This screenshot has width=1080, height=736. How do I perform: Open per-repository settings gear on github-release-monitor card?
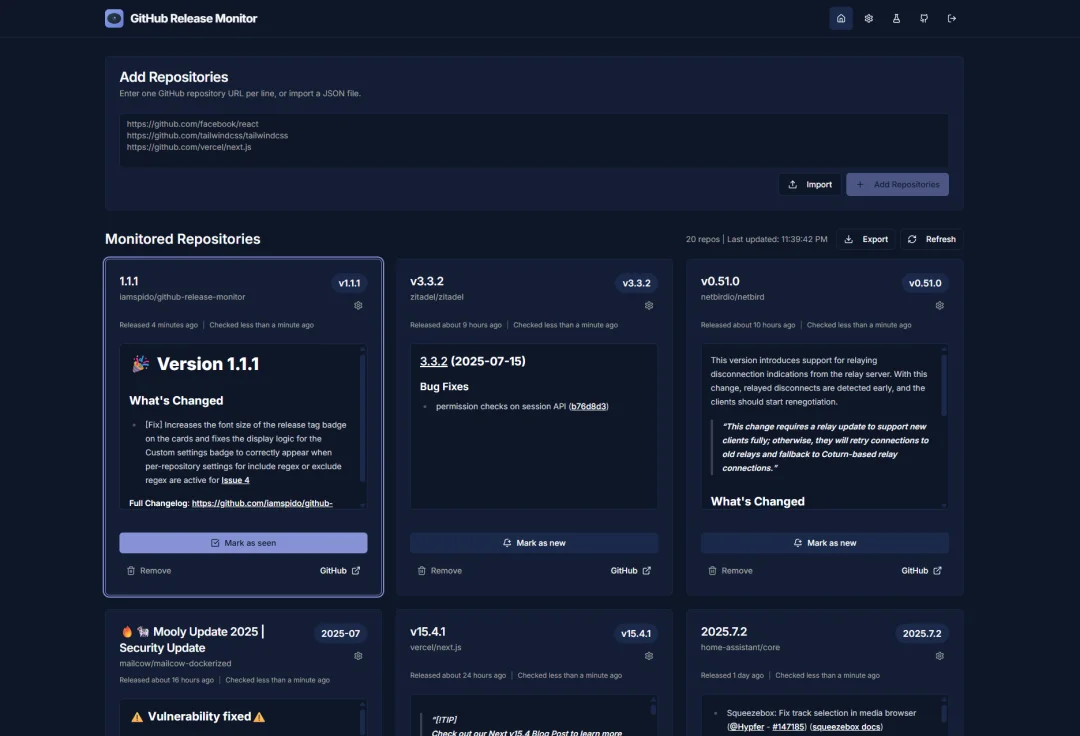[358, 306]
